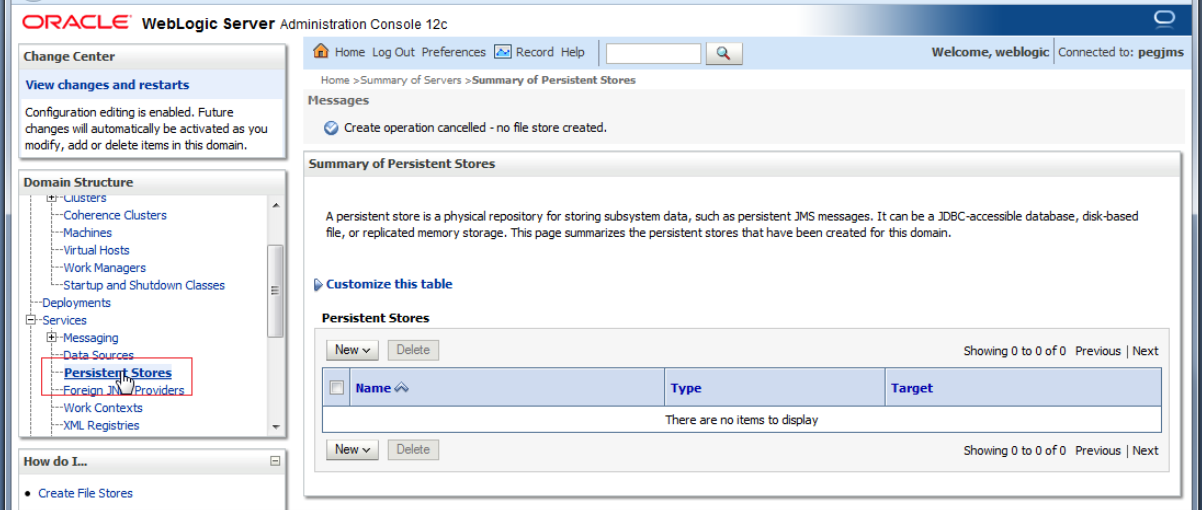Screen dimensions: 1202x510
Task: Click upper Previous pagination link
Action: point(1098,351)
